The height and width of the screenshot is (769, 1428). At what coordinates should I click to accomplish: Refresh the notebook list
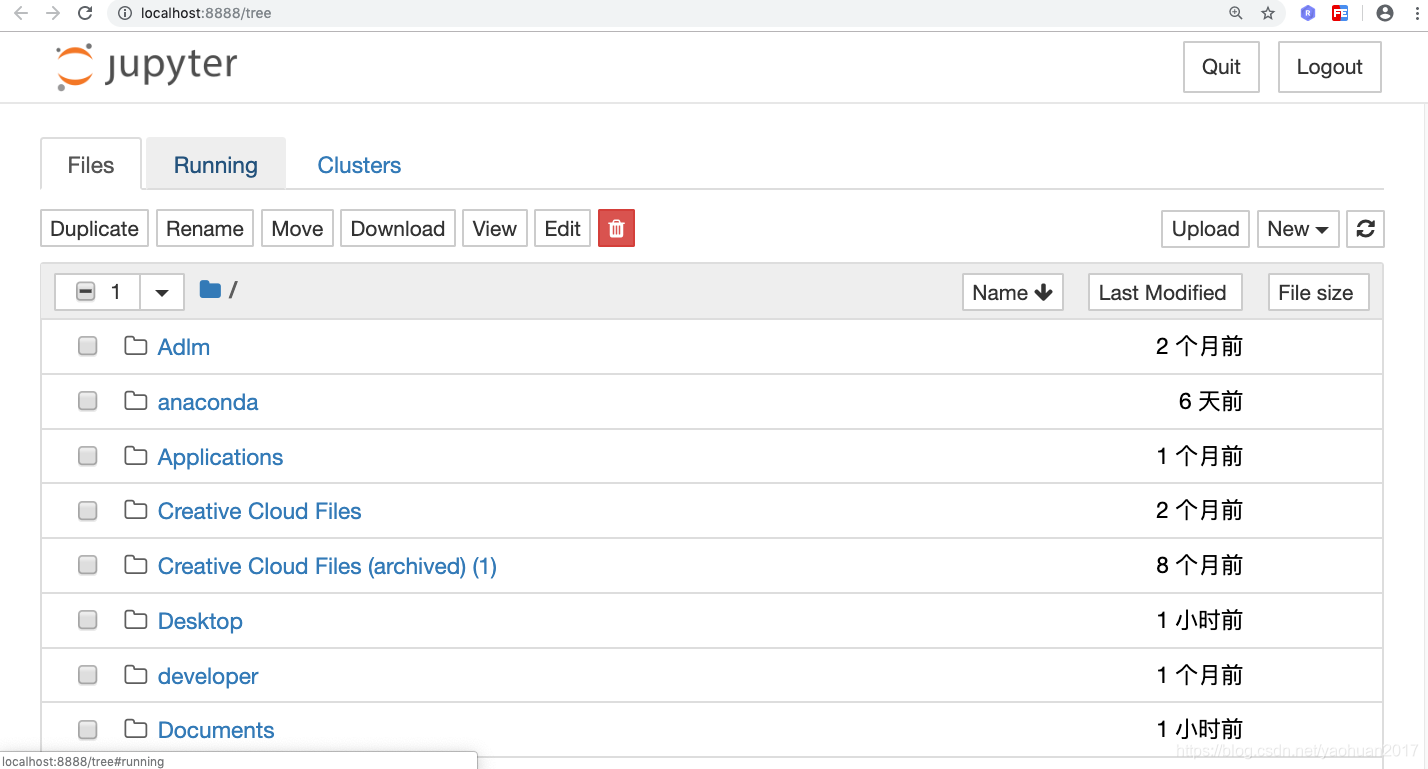[x=1365, y=229]
